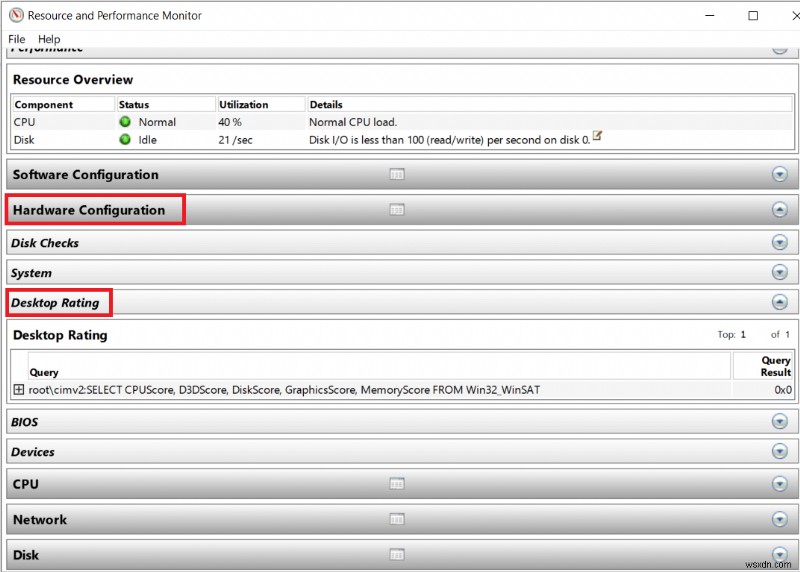Expand the CPU section with arrow
This screenshot has height=572, width=800.
[x=779, y=484]
